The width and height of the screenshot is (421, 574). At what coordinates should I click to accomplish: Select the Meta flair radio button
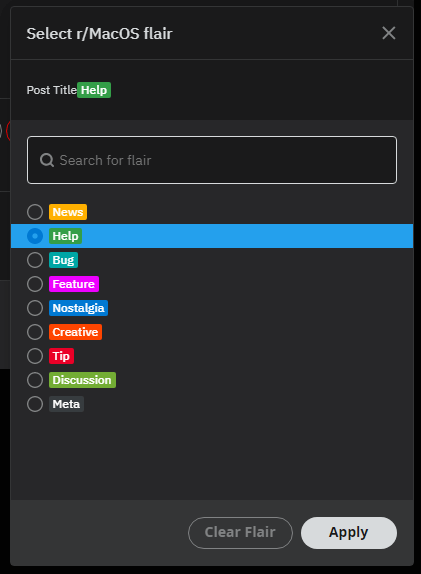click(x=35, y=404)
